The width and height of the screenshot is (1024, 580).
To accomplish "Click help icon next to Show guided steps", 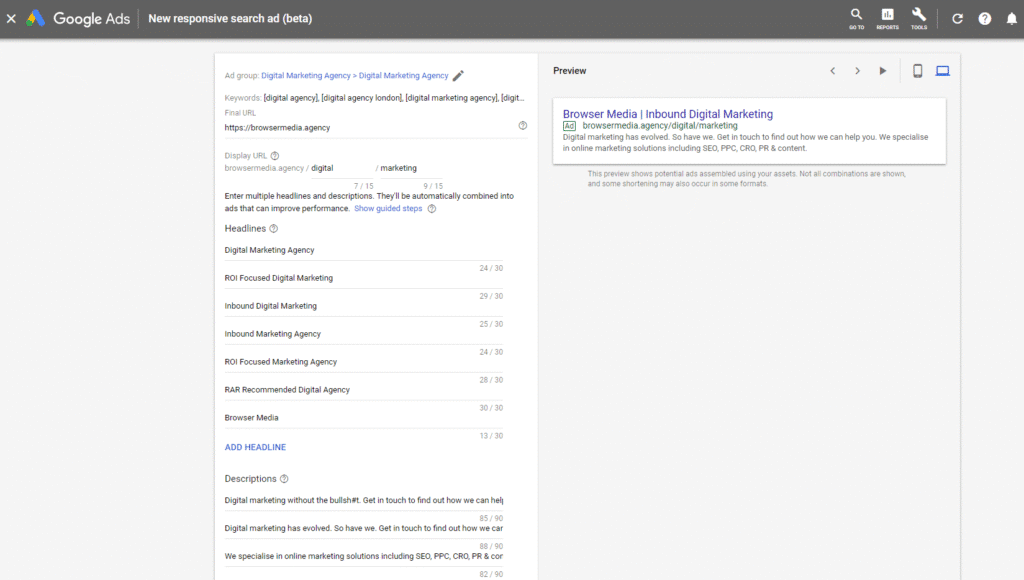I will (x=432, y=209).
